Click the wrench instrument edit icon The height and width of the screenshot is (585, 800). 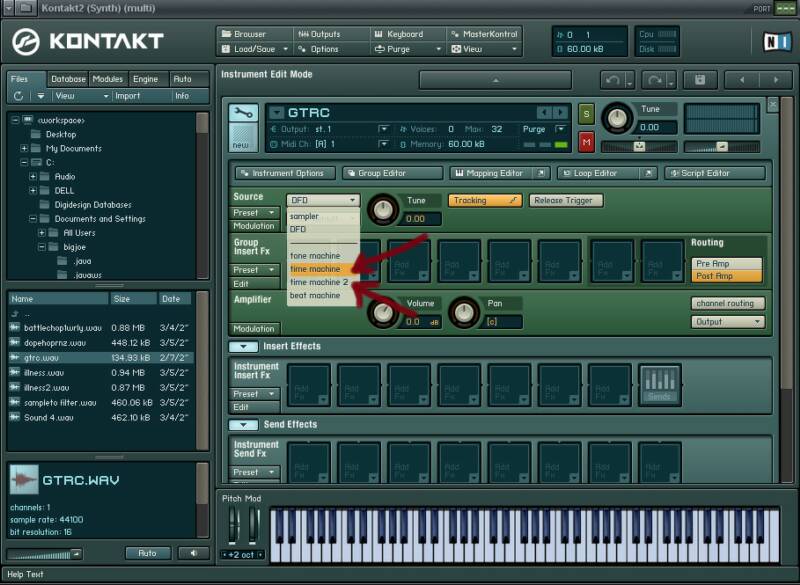click(x=243, y=113)
